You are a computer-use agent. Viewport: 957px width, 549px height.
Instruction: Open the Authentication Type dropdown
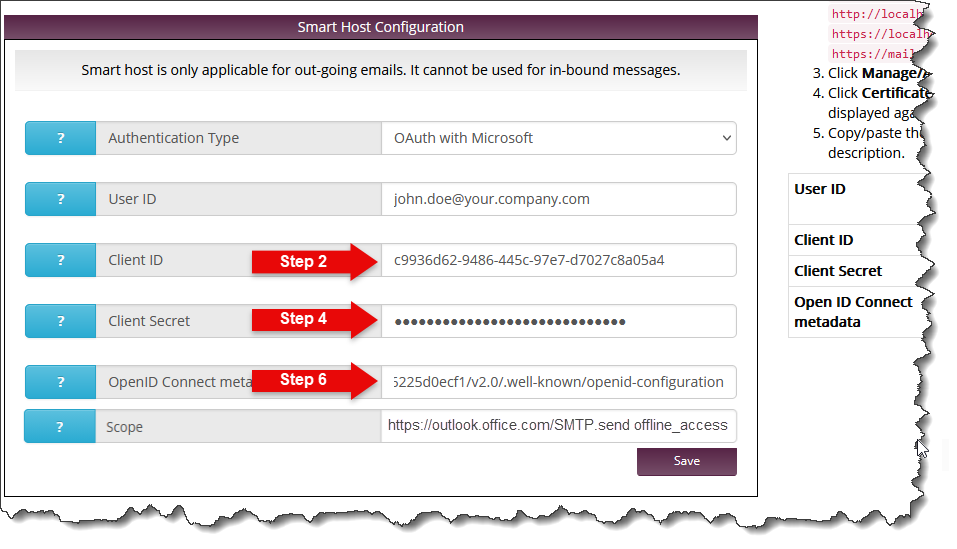pos(558,138)
